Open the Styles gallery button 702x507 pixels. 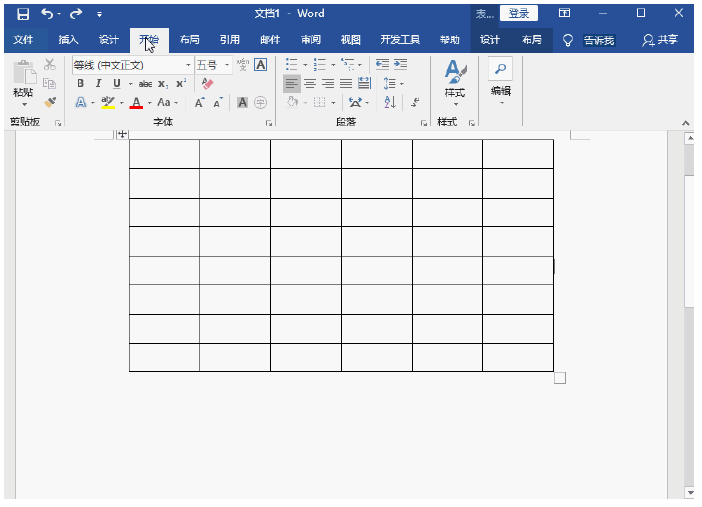[455, 83]
